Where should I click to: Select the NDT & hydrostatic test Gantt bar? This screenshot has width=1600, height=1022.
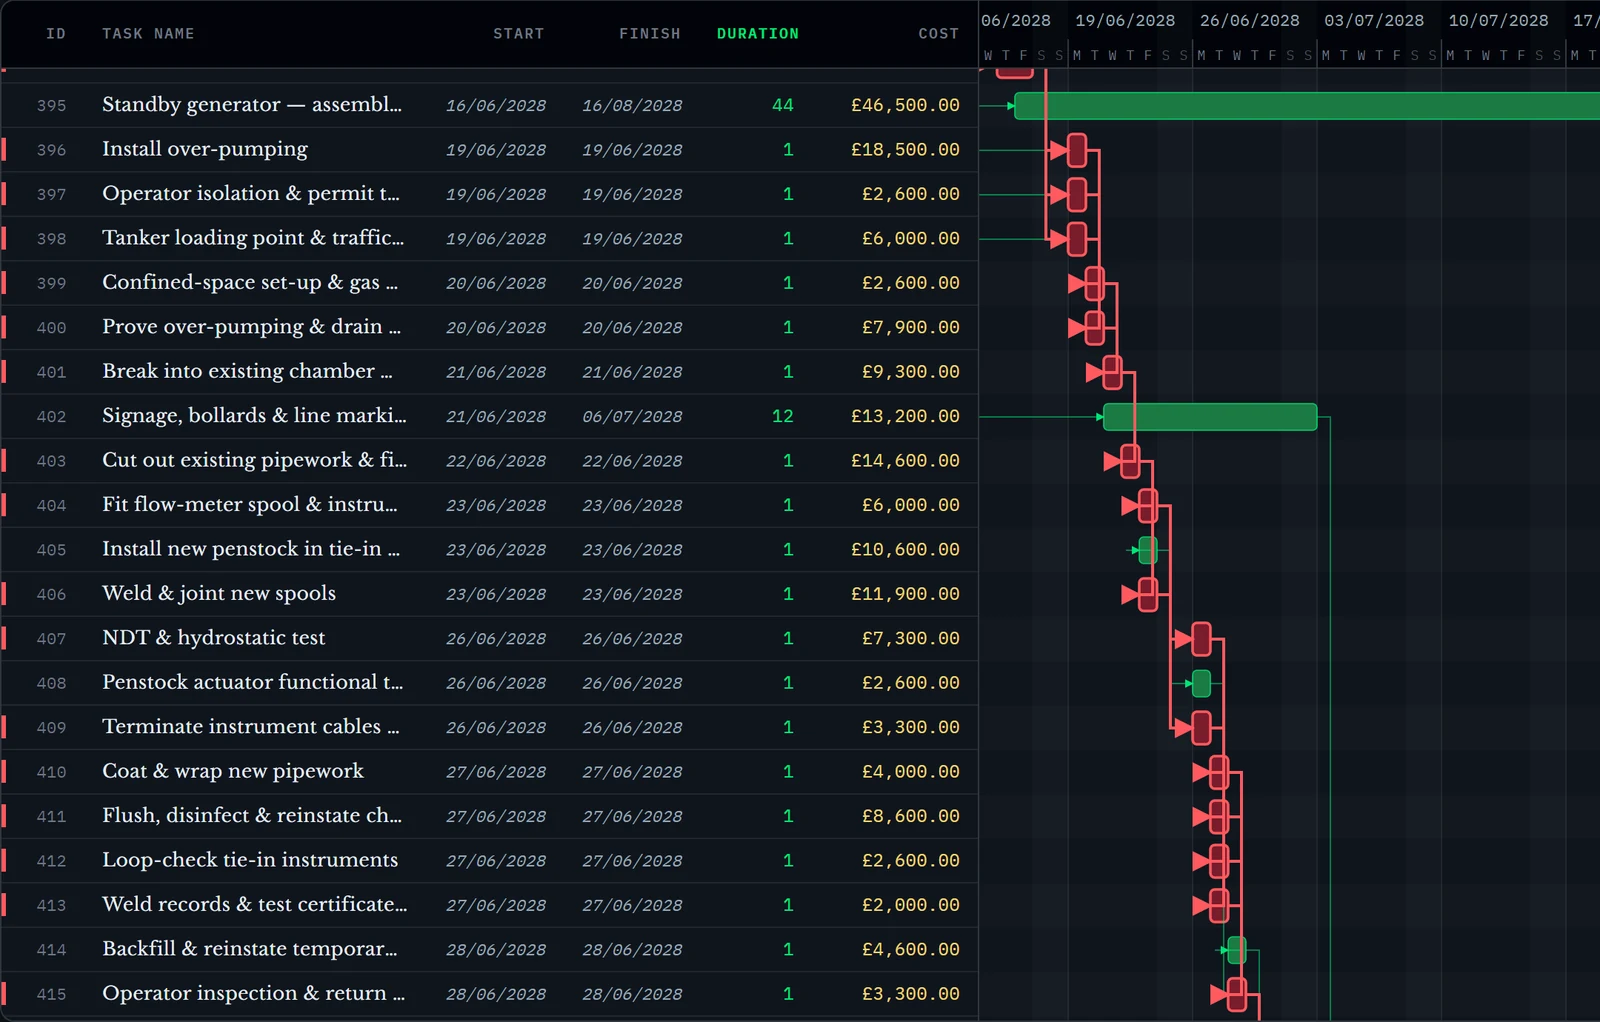1202,639
